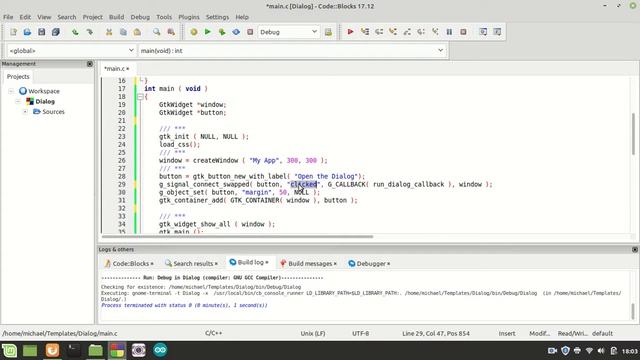
Task: Abort the current build
Action: point(250,32)
